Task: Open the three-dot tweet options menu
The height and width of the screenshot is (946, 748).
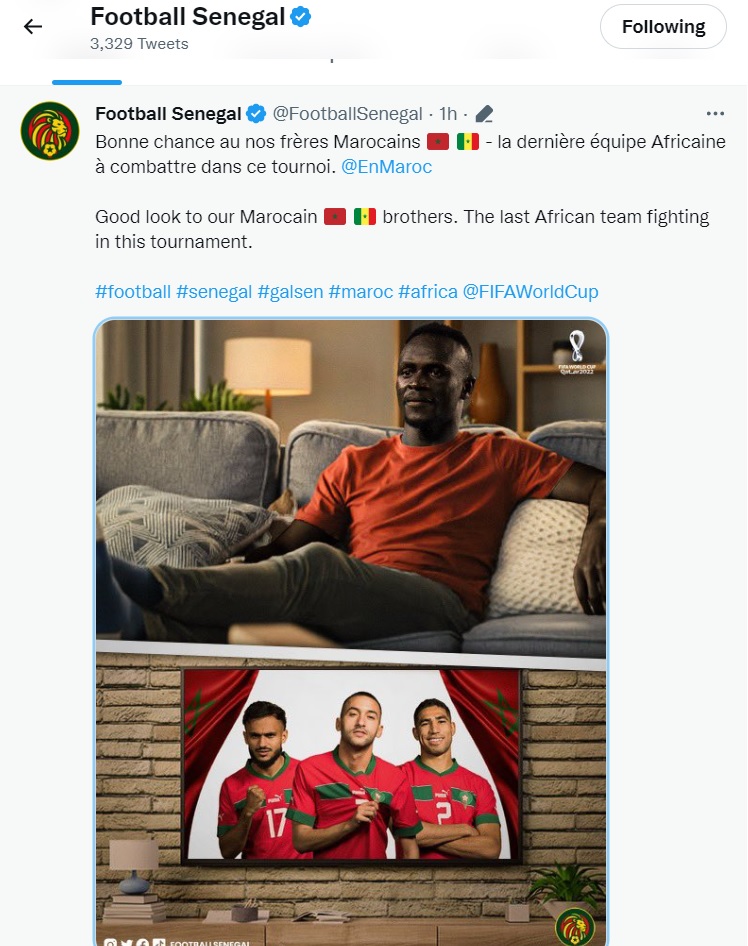Action: pyautogui.click(x=715, y=113)
